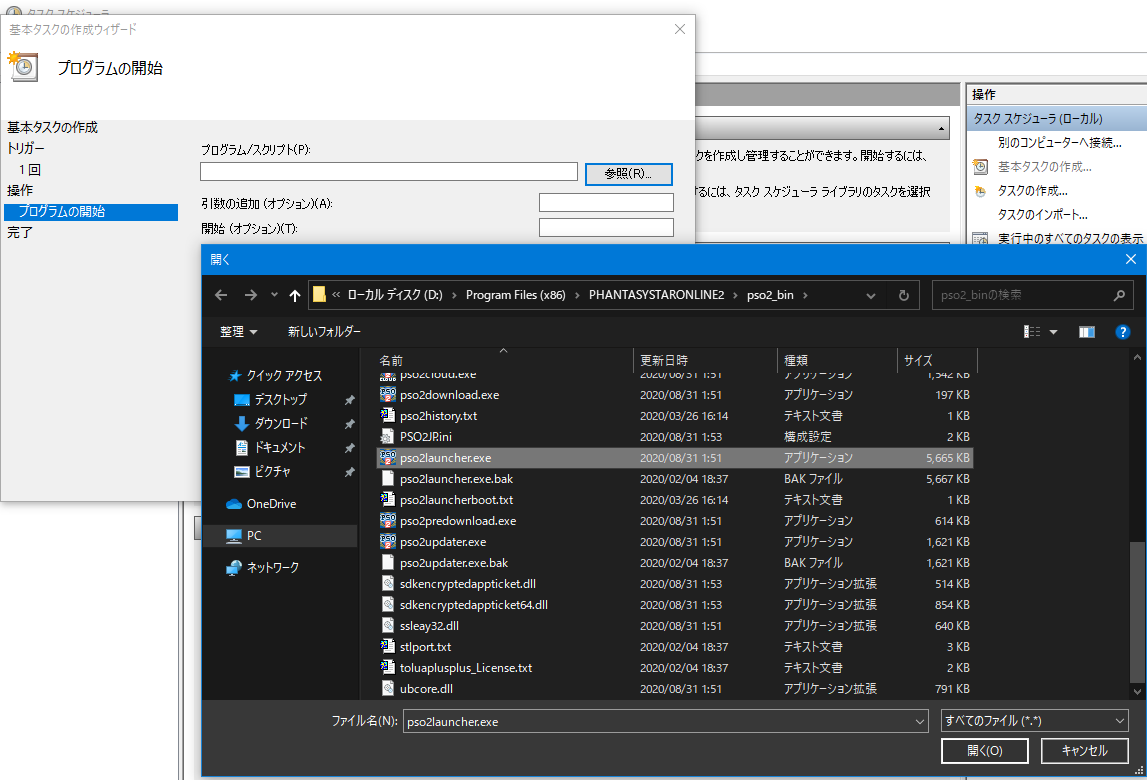
Task: Select PSO2JP.ini file icon
Action: (388, 437)
